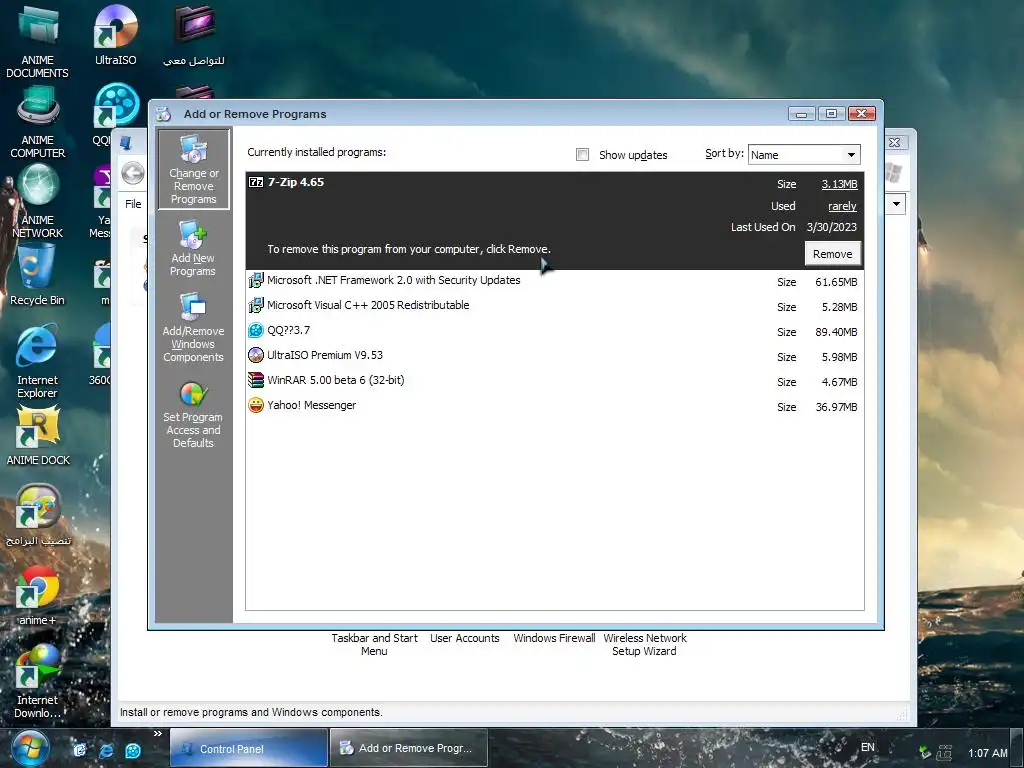Select Change or Remove Programs sidebar icon
Viewport: 1024px width, 768px height.
pos(193,169)
